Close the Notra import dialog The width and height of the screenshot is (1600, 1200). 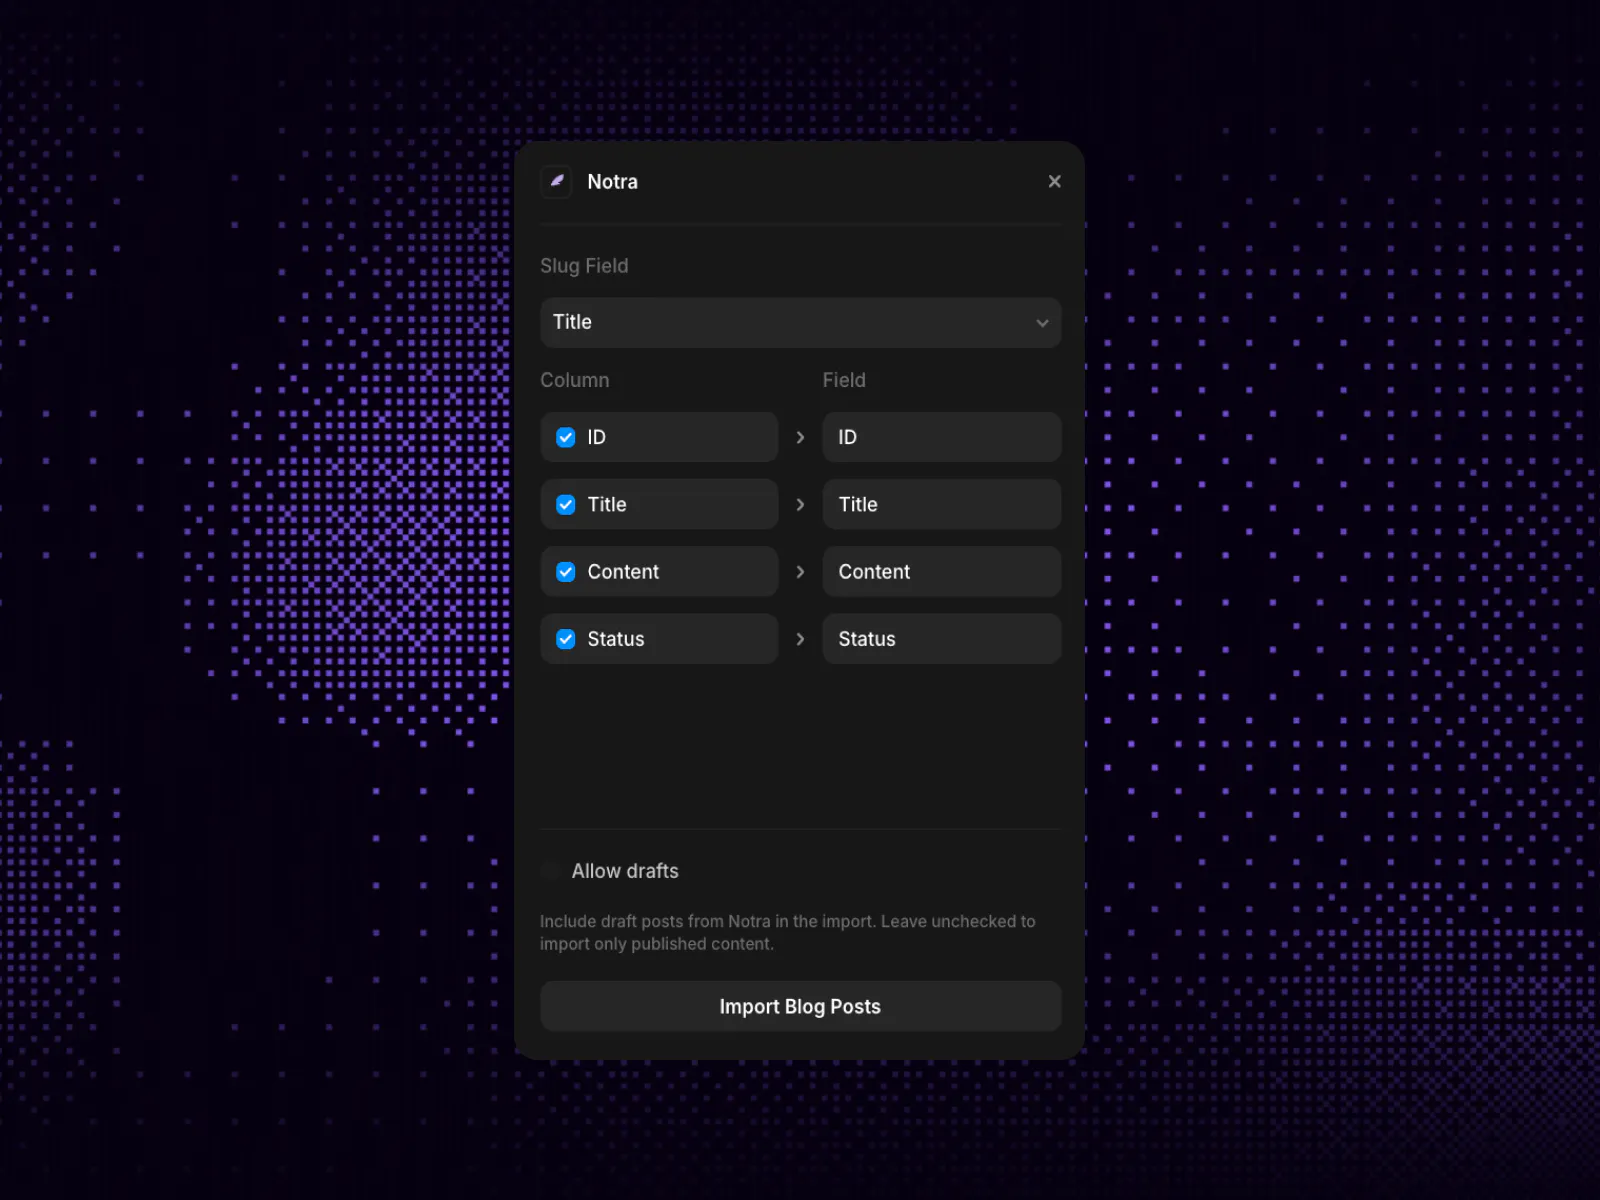(x=1054, y=181)
